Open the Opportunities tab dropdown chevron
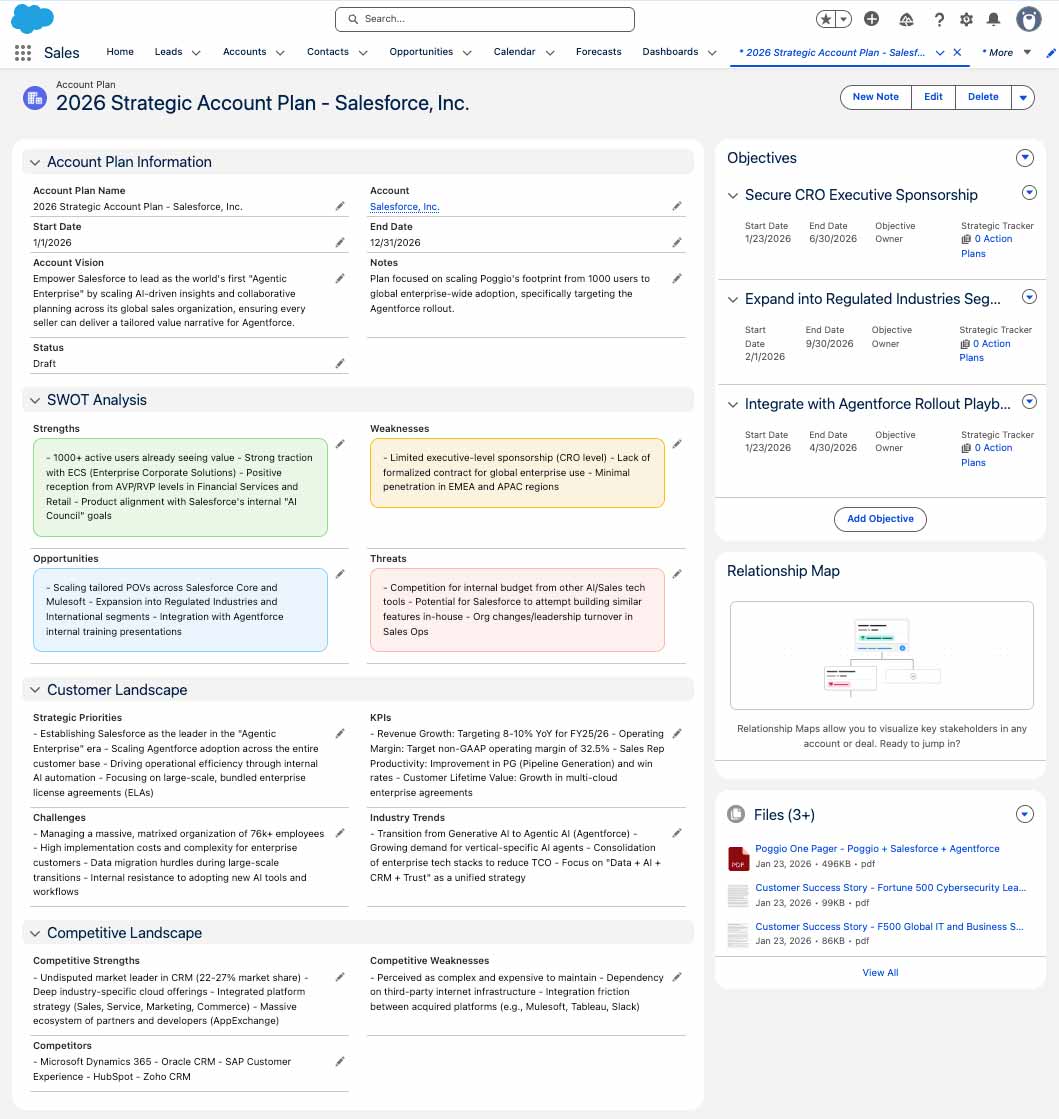1059x1119 pixels. 467,53
